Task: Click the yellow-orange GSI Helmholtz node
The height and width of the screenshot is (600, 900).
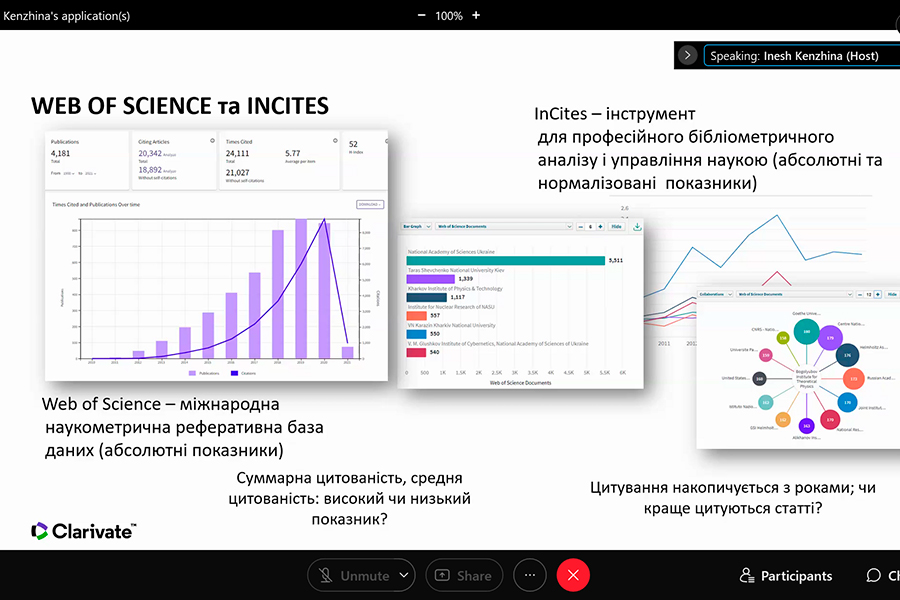Action: [783, 420]
